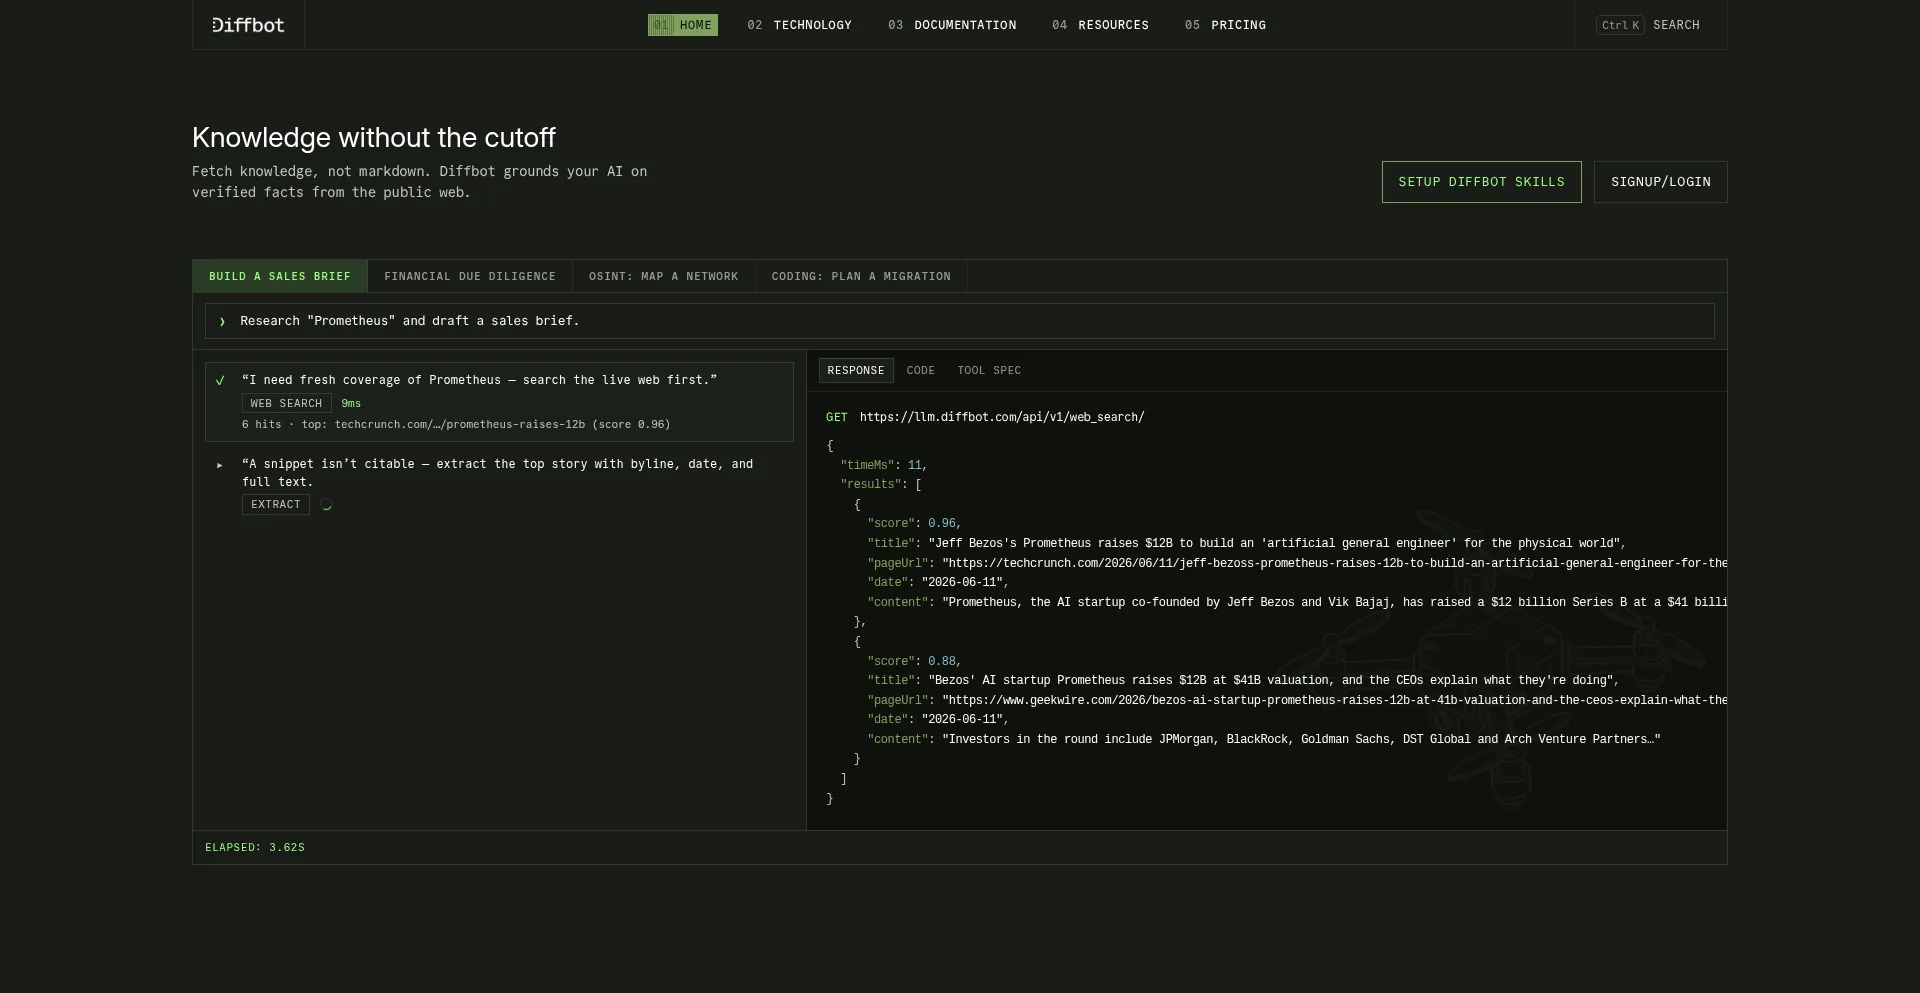This screenshot has height=993, width=1920.
Task: Open the OSINT: Map a Network tab
Action: (x=663, y=276)
